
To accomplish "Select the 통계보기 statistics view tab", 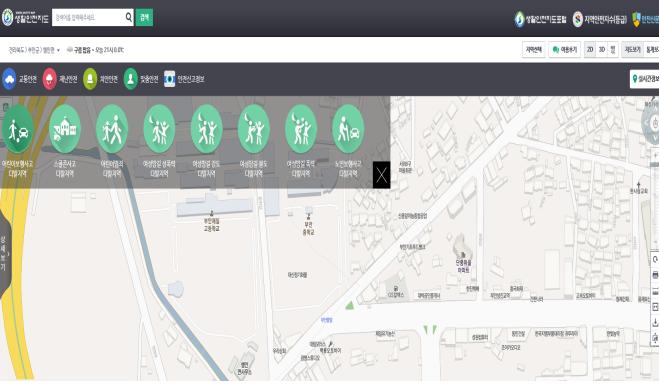I will (651, 50).
